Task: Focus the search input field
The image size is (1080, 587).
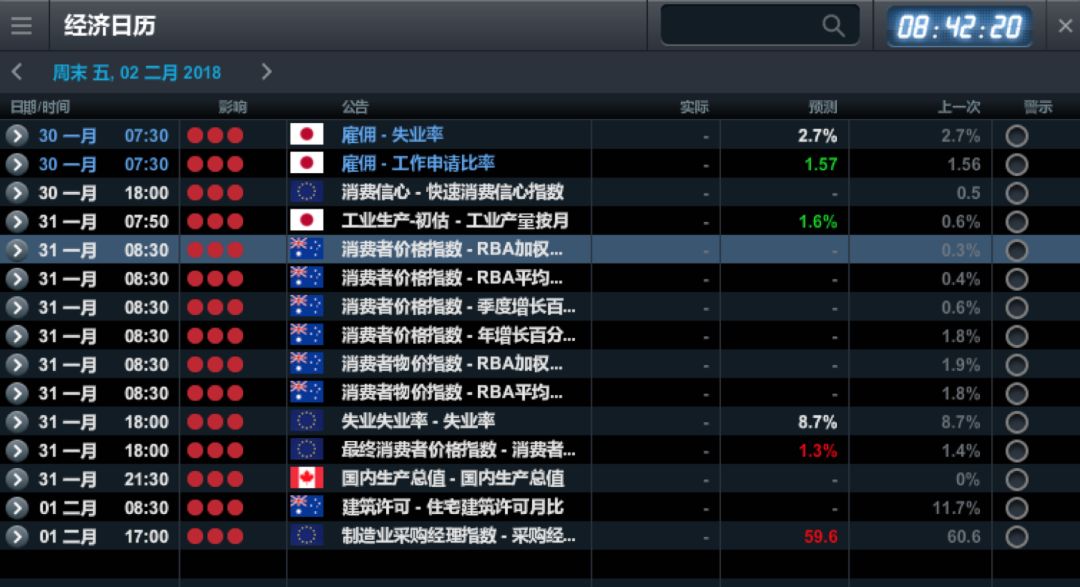Action: 760,25
